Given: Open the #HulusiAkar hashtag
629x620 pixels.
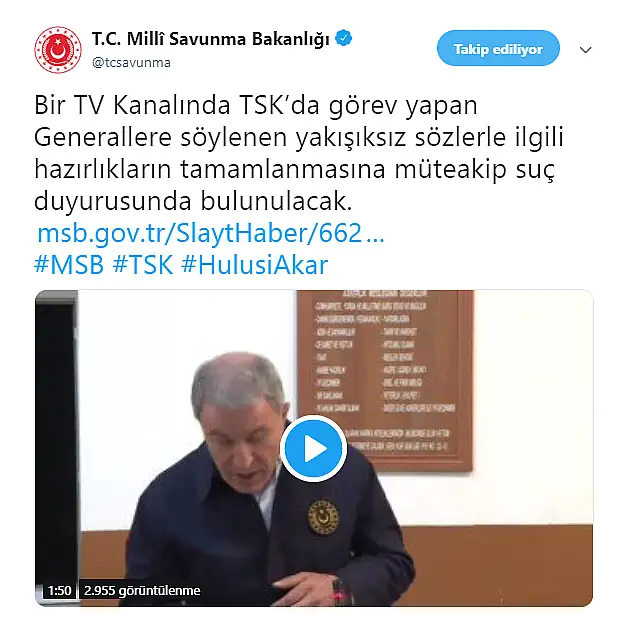Looking at the screenshot, I should click(x=255, y=265).
